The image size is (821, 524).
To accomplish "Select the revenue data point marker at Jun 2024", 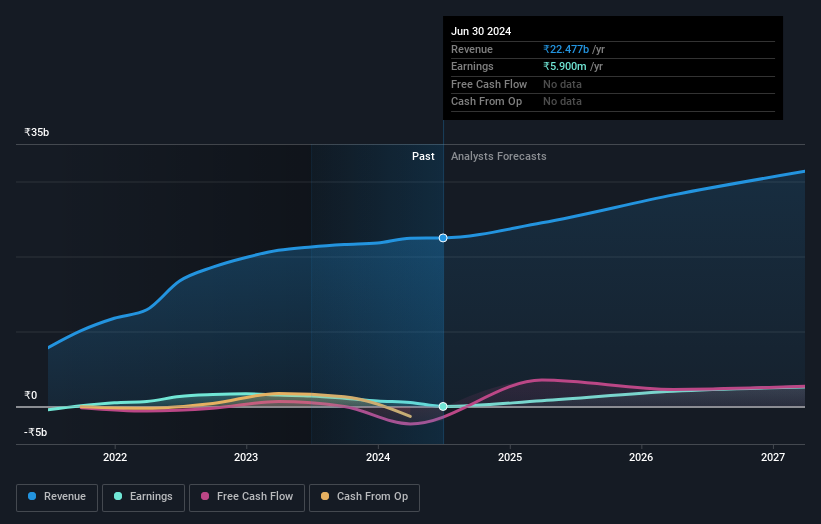I will pyautogui.click(x=443, y=238).
